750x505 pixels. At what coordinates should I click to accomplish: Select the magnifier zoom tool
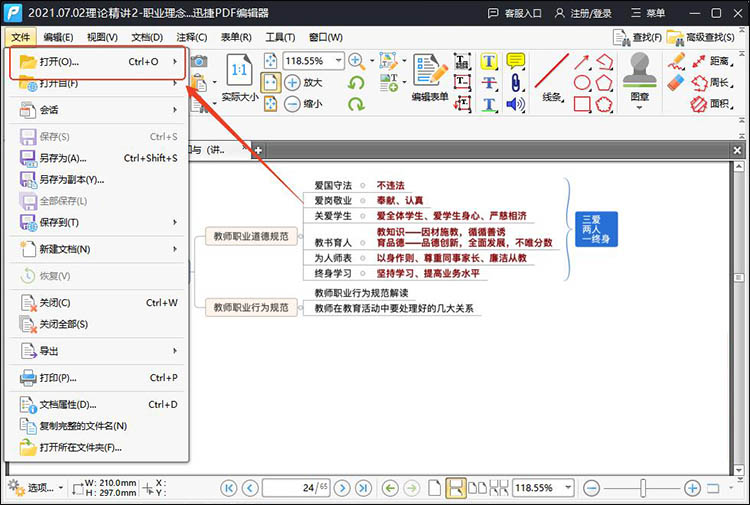pyautogui.click(x=356, y=61)
